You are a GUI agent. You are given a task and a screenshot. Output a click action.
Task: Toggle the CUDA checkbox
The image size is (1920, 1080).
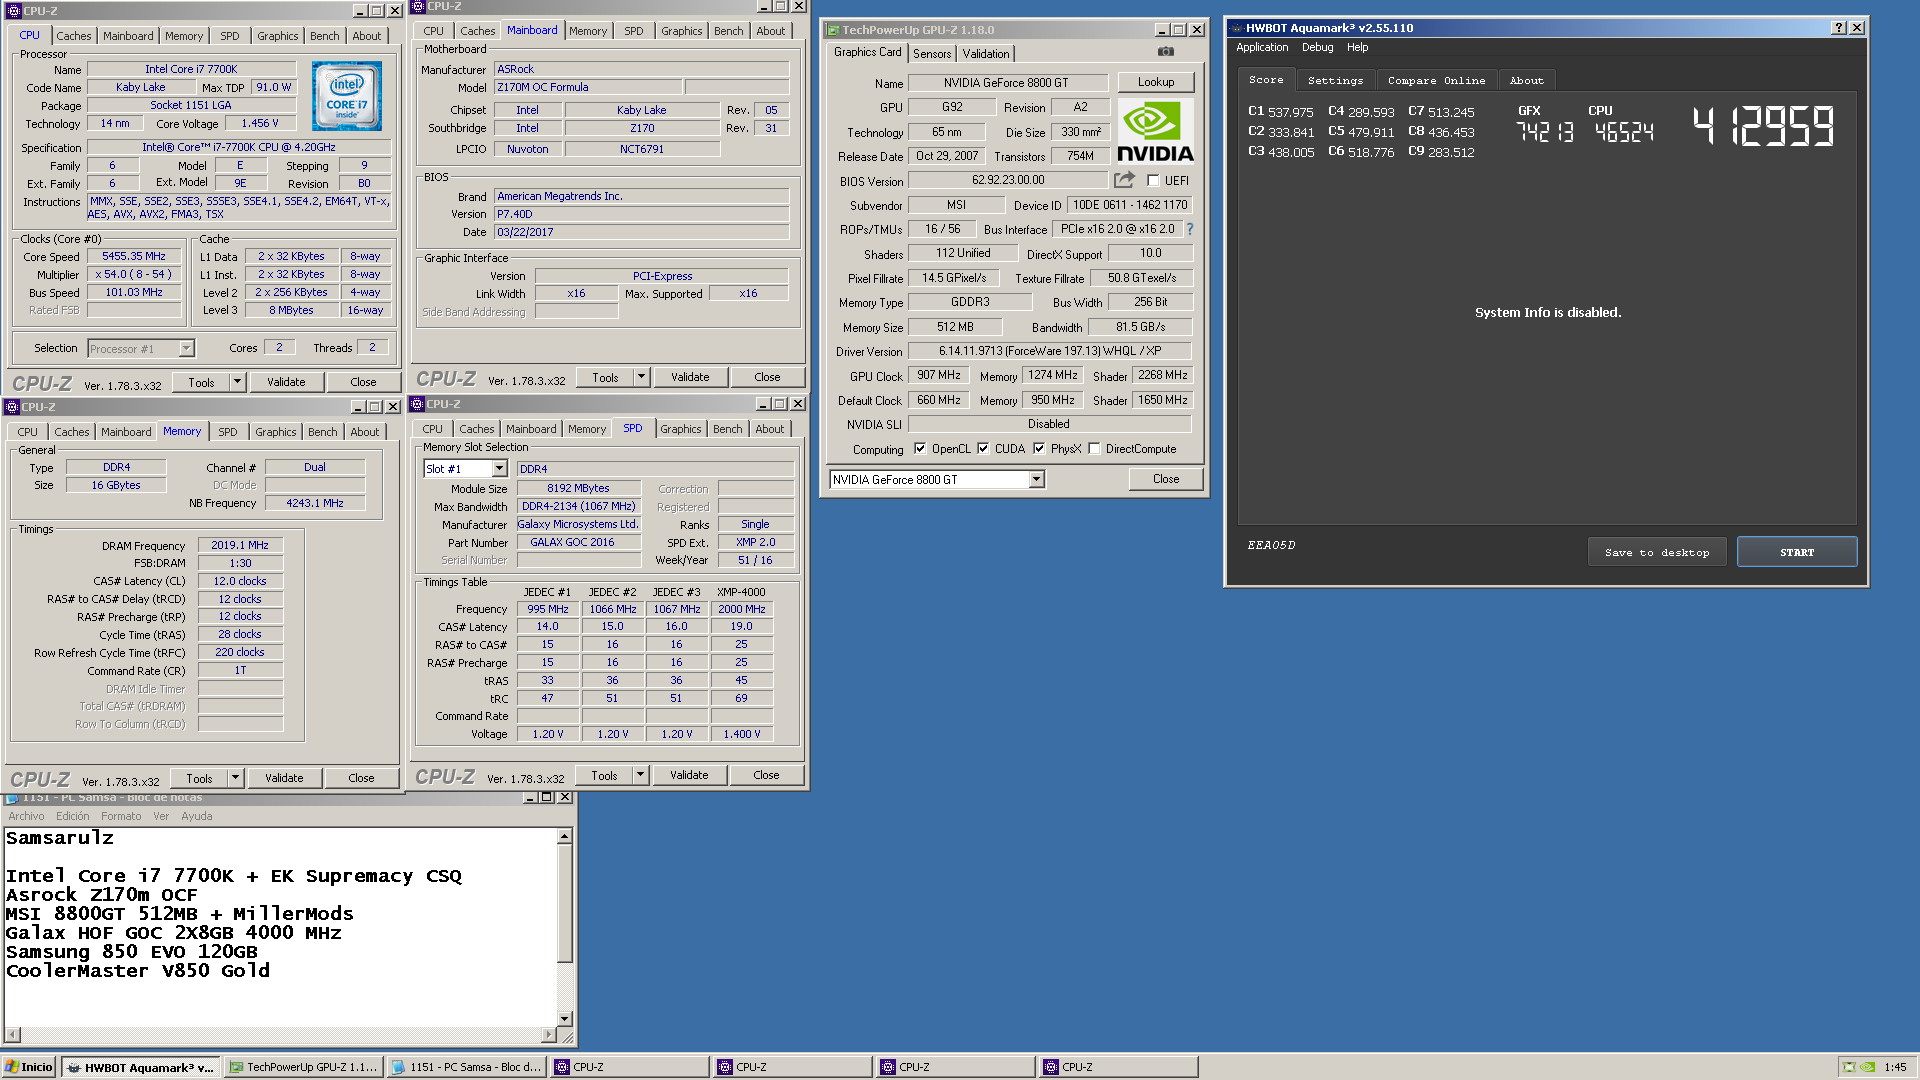click(983, 449)
